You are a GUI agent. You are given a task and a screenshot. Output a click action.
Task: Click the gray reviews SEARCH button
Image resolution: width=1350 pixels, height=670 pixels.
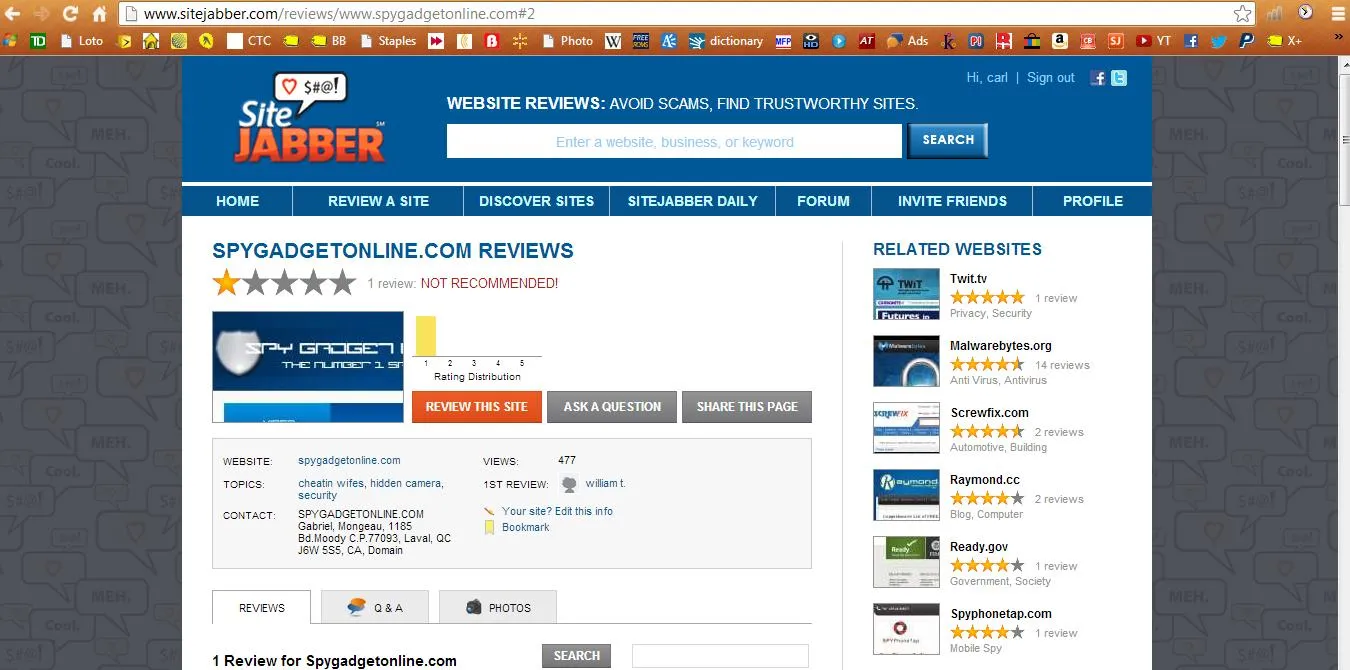point(576,656)
